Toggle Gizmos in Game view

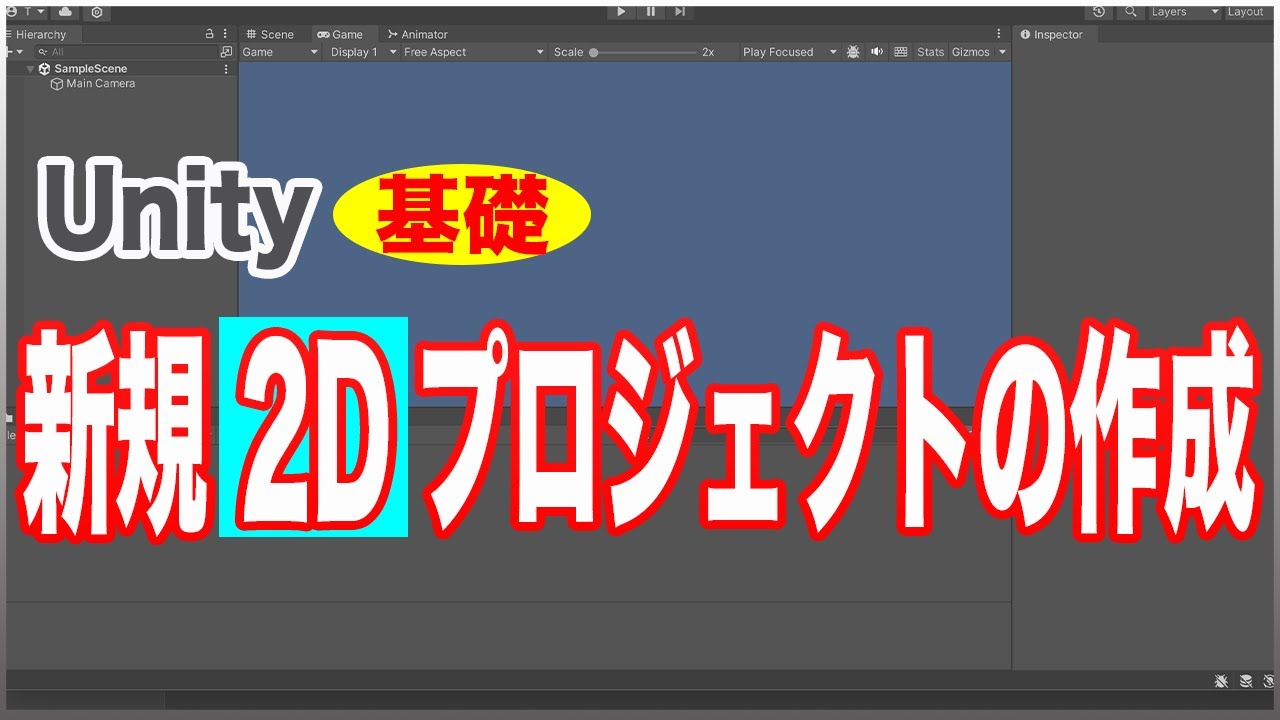(970, 52)
